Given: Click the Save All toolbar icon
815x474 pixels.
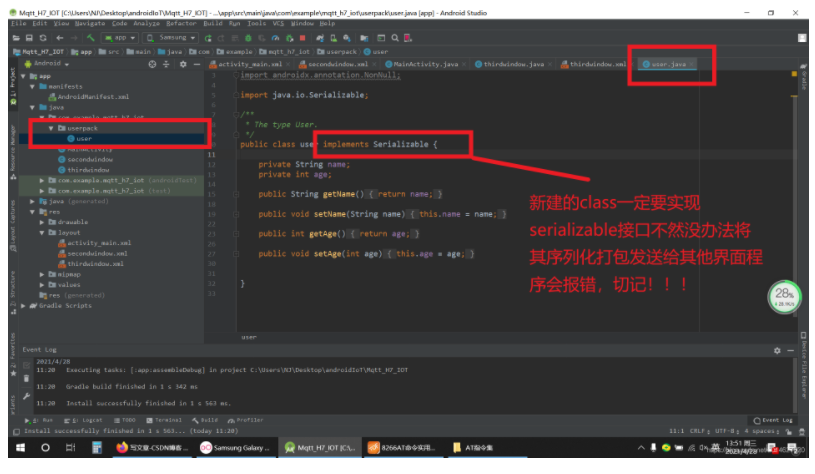Looking at the screenshot, I should click(29, 38).
